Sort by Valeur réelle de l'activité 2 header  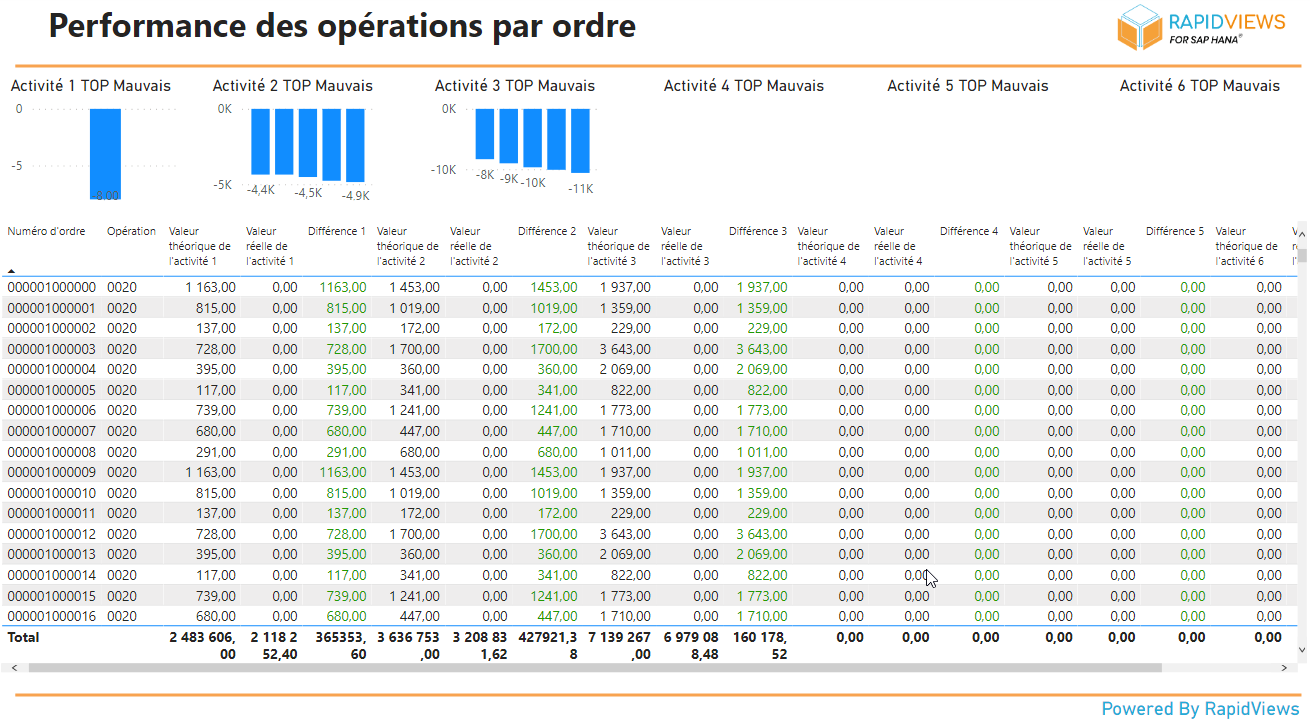click(x=475, y=246)
